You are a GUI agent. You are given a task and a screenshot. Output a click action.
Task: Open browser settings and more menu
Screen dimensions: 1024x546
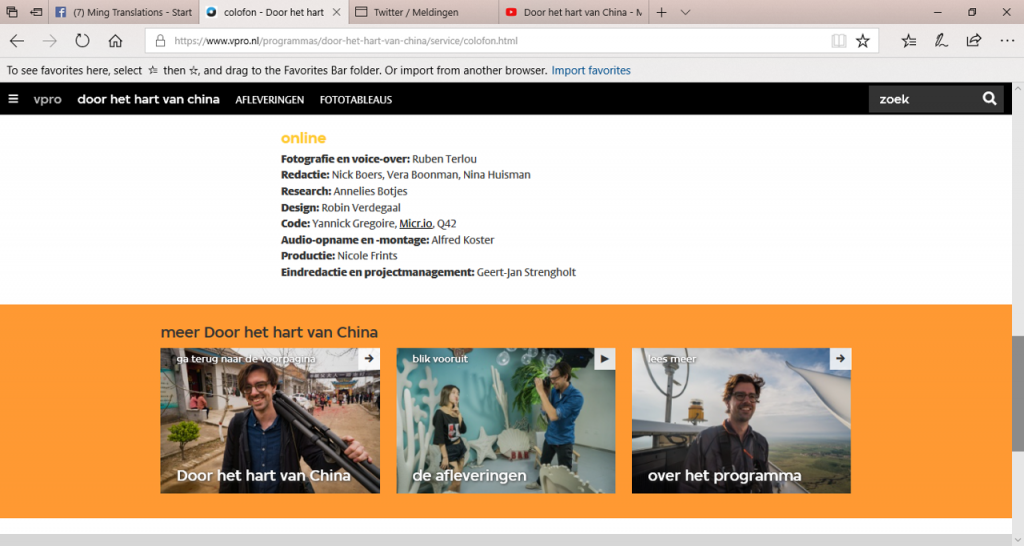(1007, 40)
